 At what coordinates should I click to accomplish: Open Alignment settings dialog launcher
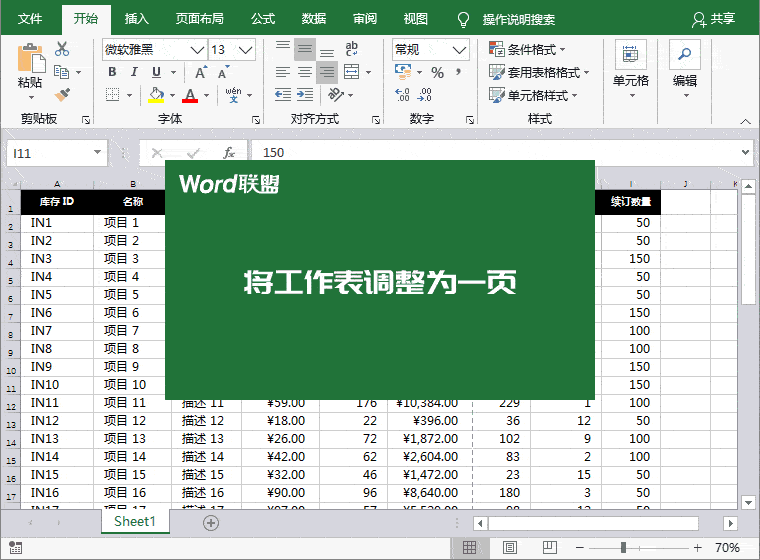[376, 120]
